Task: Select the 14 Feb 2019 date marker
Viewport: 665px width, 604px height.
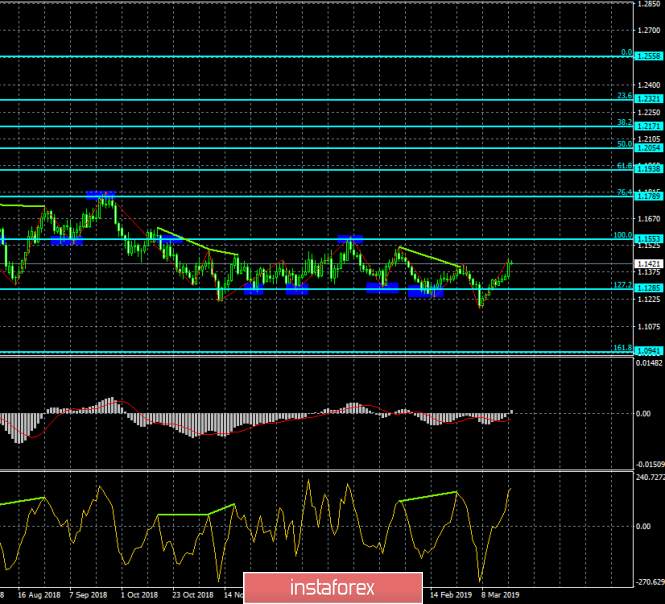Action: click(451, 595)
